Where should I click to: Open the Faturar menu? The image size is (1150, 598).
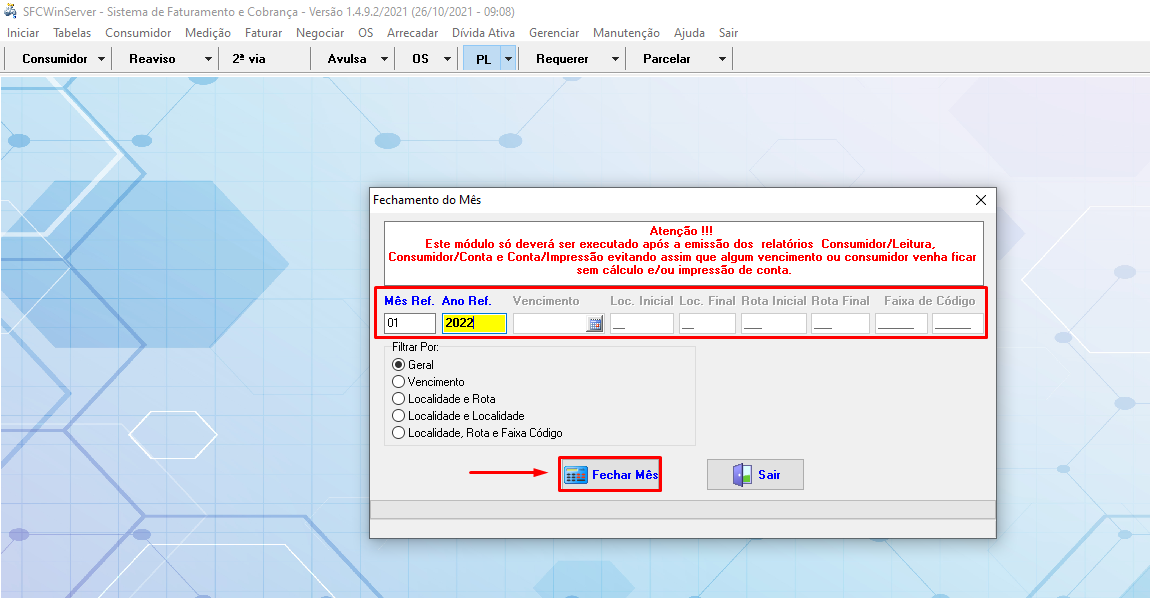264,33
